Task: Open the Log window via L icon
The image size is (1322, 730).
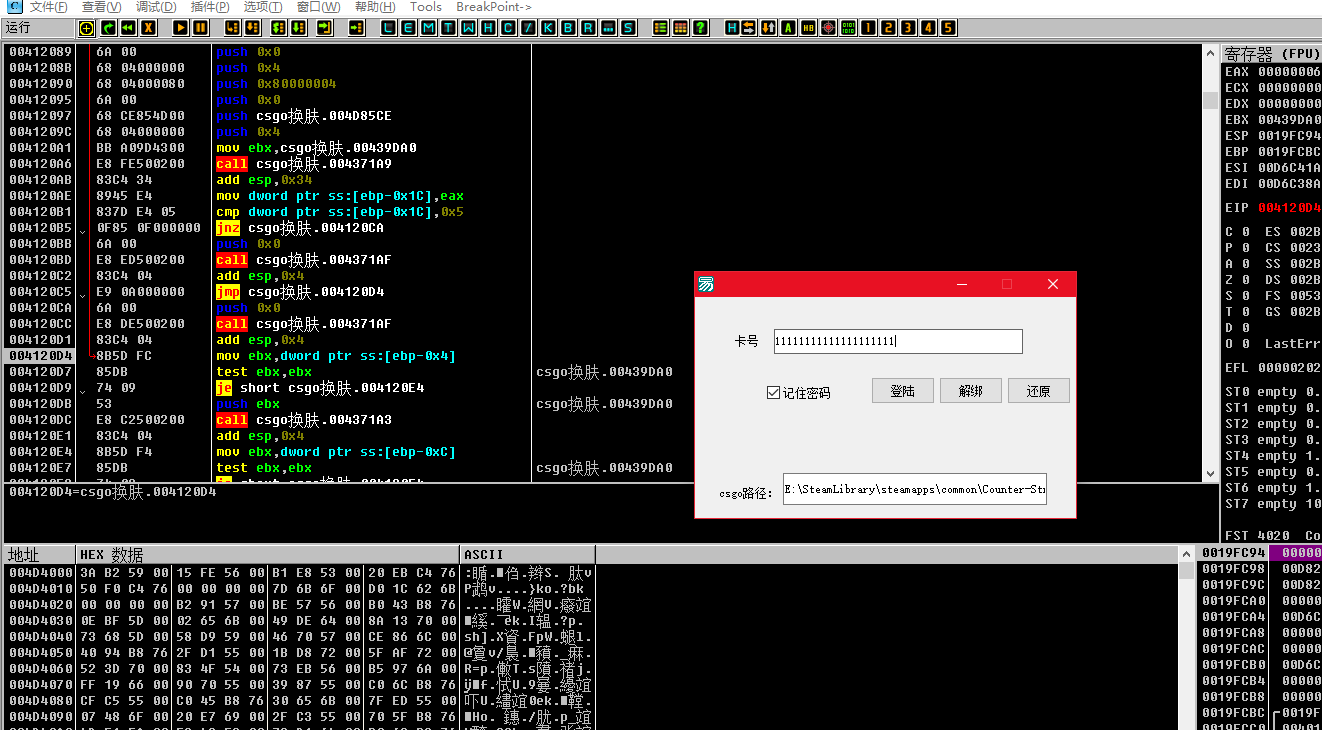Action: (389, 28)
